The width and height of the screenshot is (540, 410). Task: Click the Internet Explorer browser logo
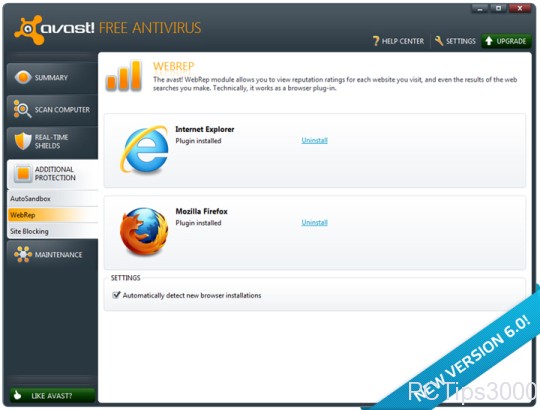pyautogui.click(x=144, y=149)
